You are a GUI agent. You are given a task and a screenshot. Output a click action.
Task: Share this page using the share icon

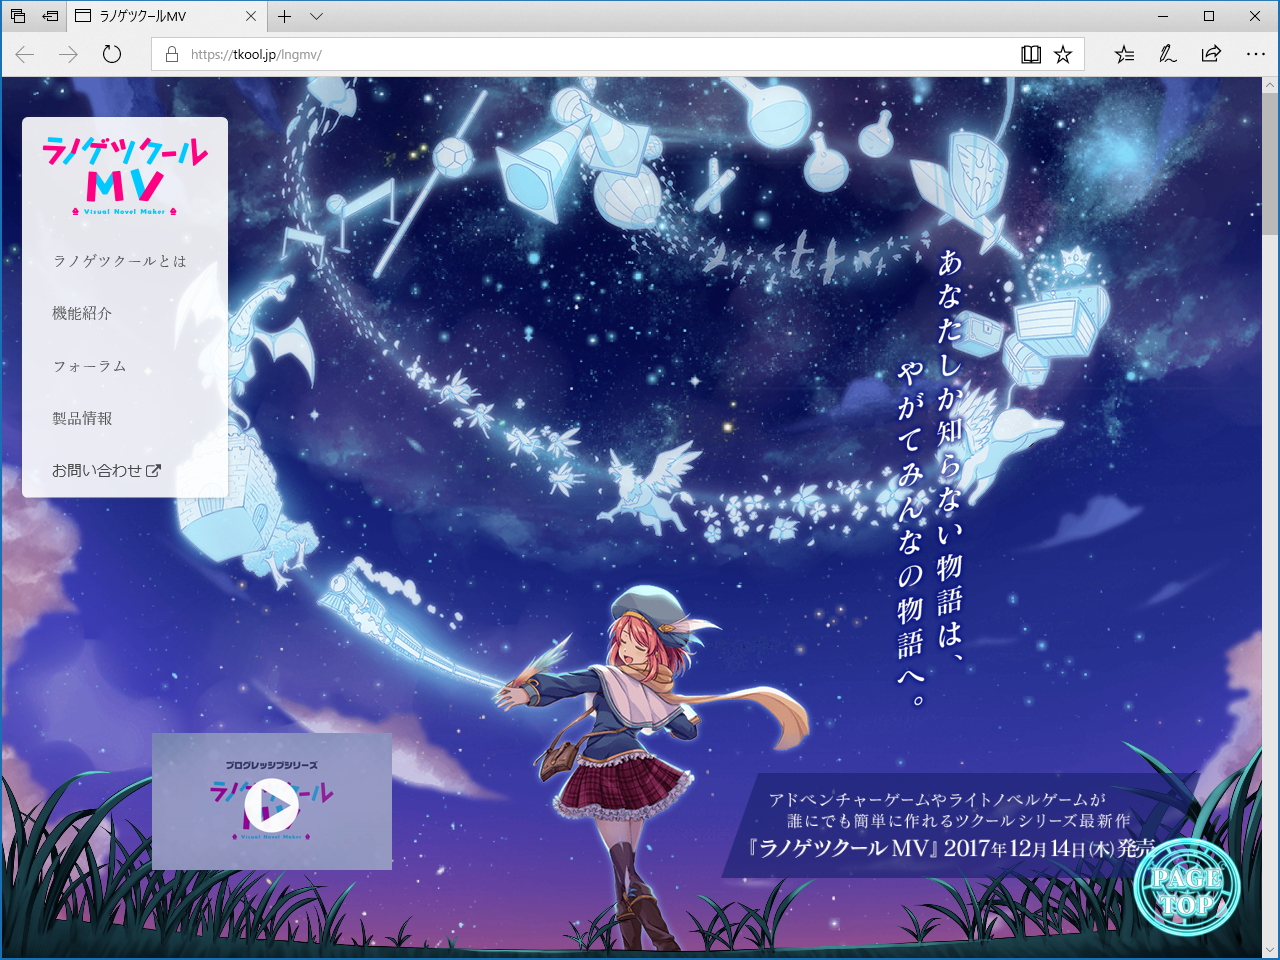pyautogui.click(x=1210, y=54)
